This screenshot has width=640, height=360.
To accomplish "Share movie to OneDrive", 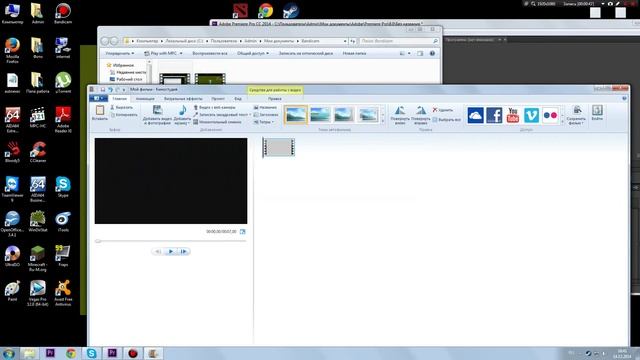I will tap(476, 115).
